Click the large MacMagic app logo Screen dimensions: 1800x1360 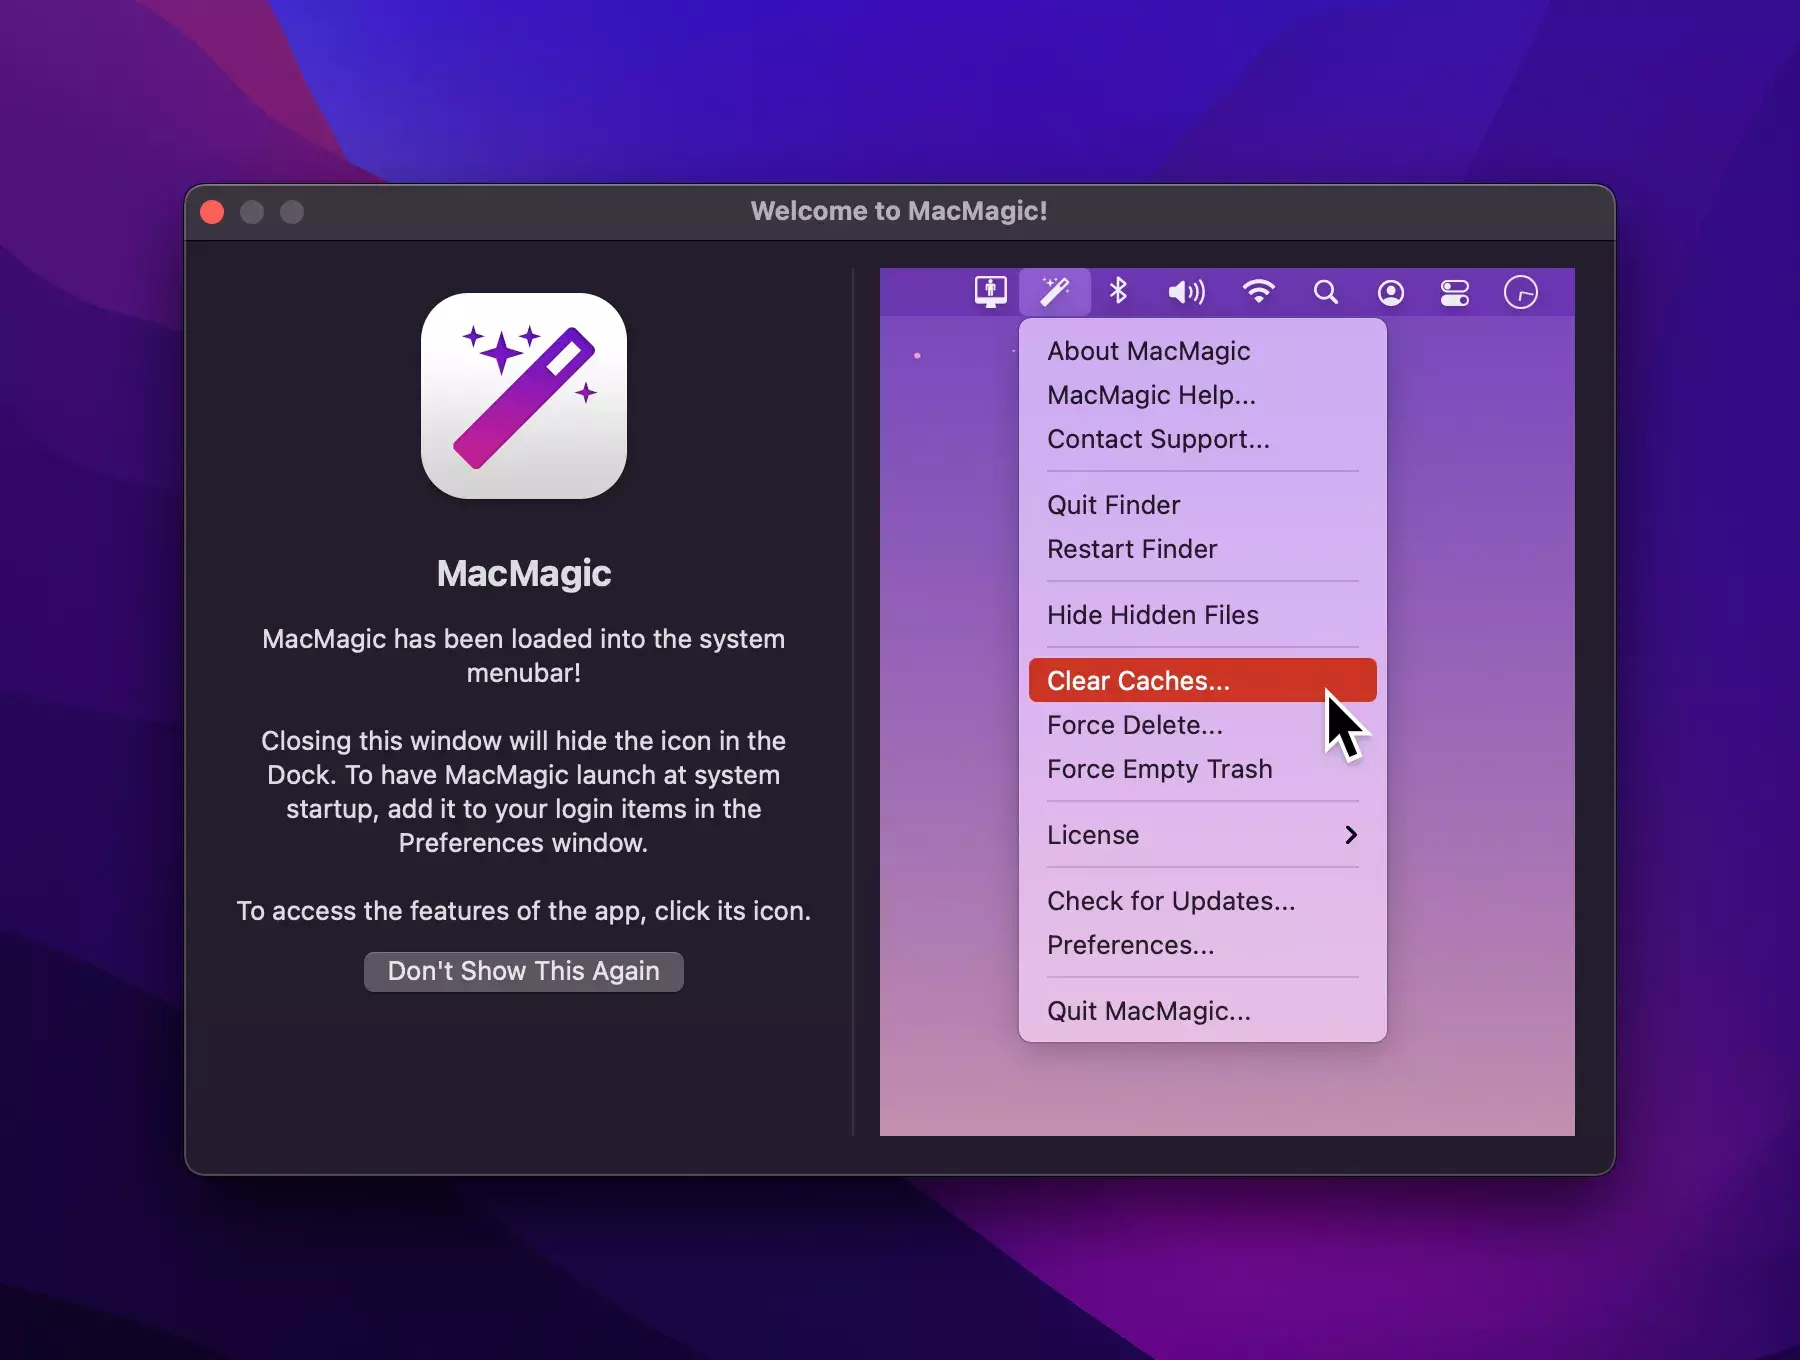pos(524,396)
